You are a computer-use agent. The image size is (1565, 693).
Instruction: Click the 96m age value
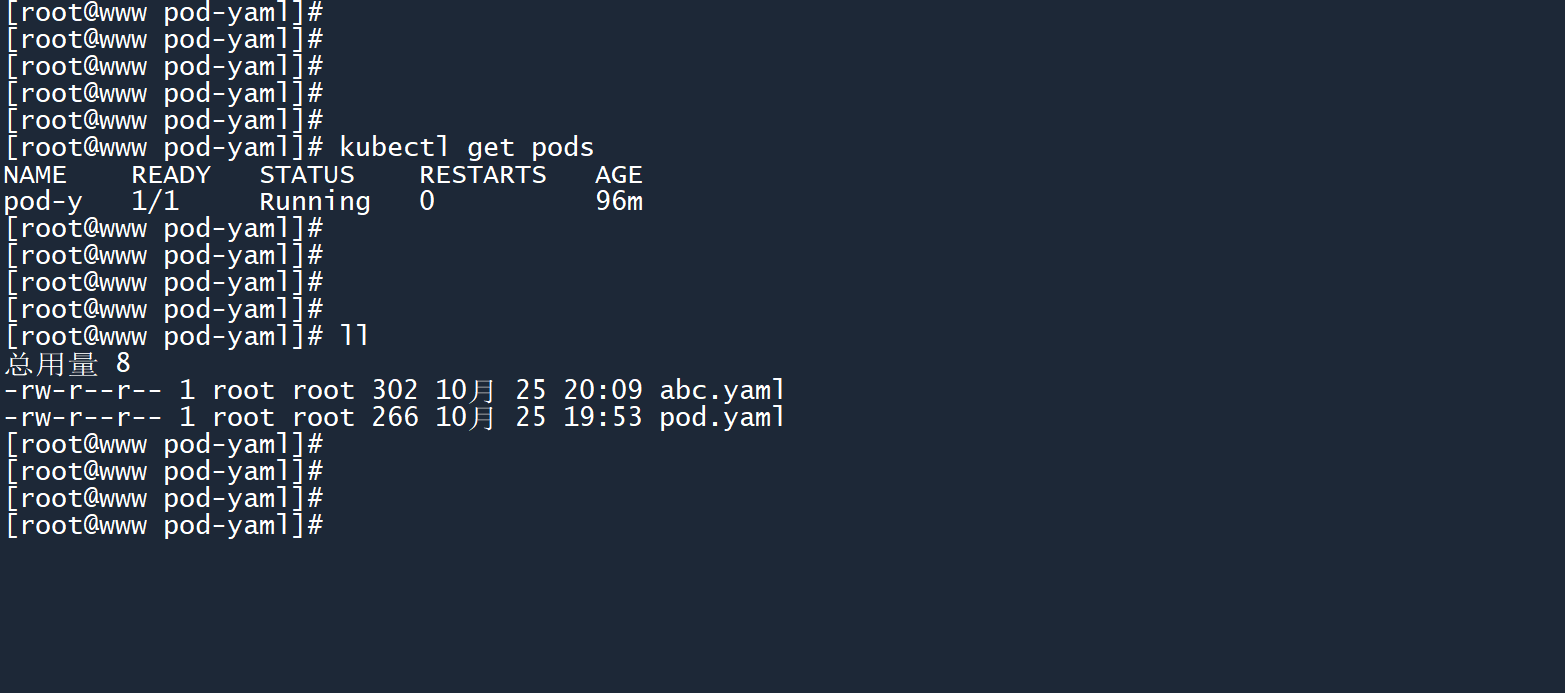click(619, 202)
